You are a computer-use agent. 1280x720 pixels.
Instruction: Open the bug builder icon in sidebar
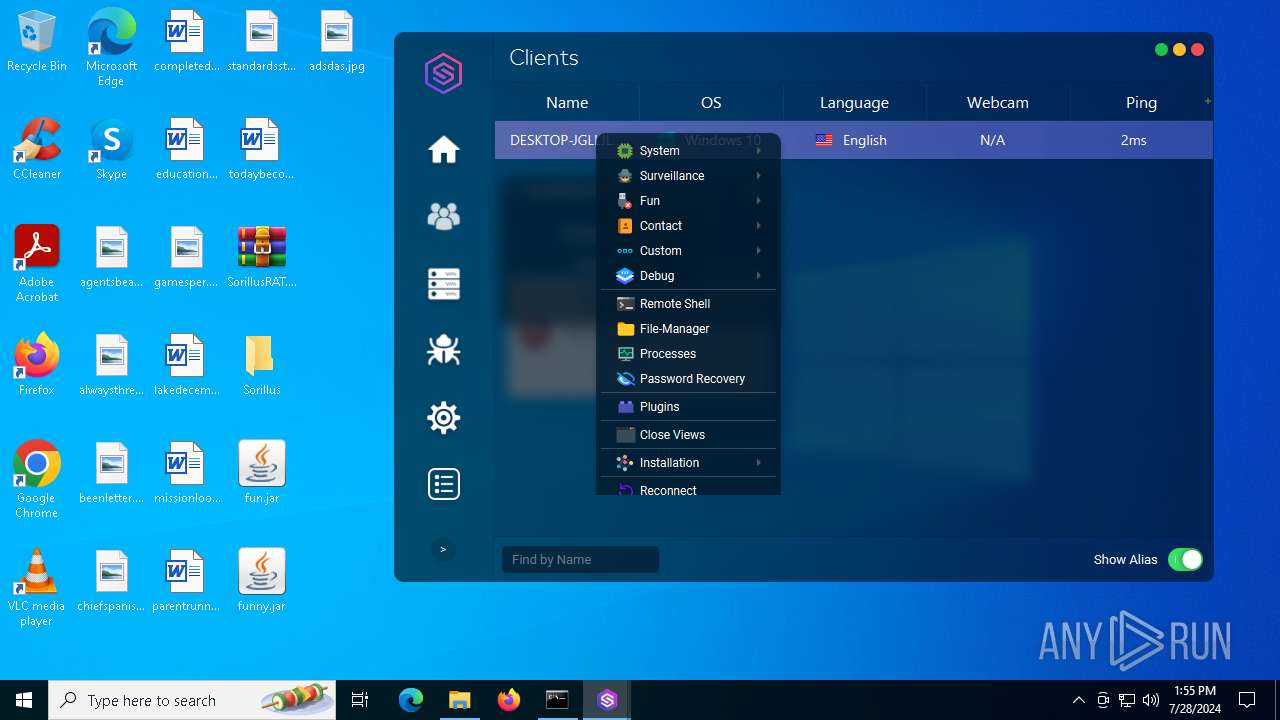coord(443,349)
